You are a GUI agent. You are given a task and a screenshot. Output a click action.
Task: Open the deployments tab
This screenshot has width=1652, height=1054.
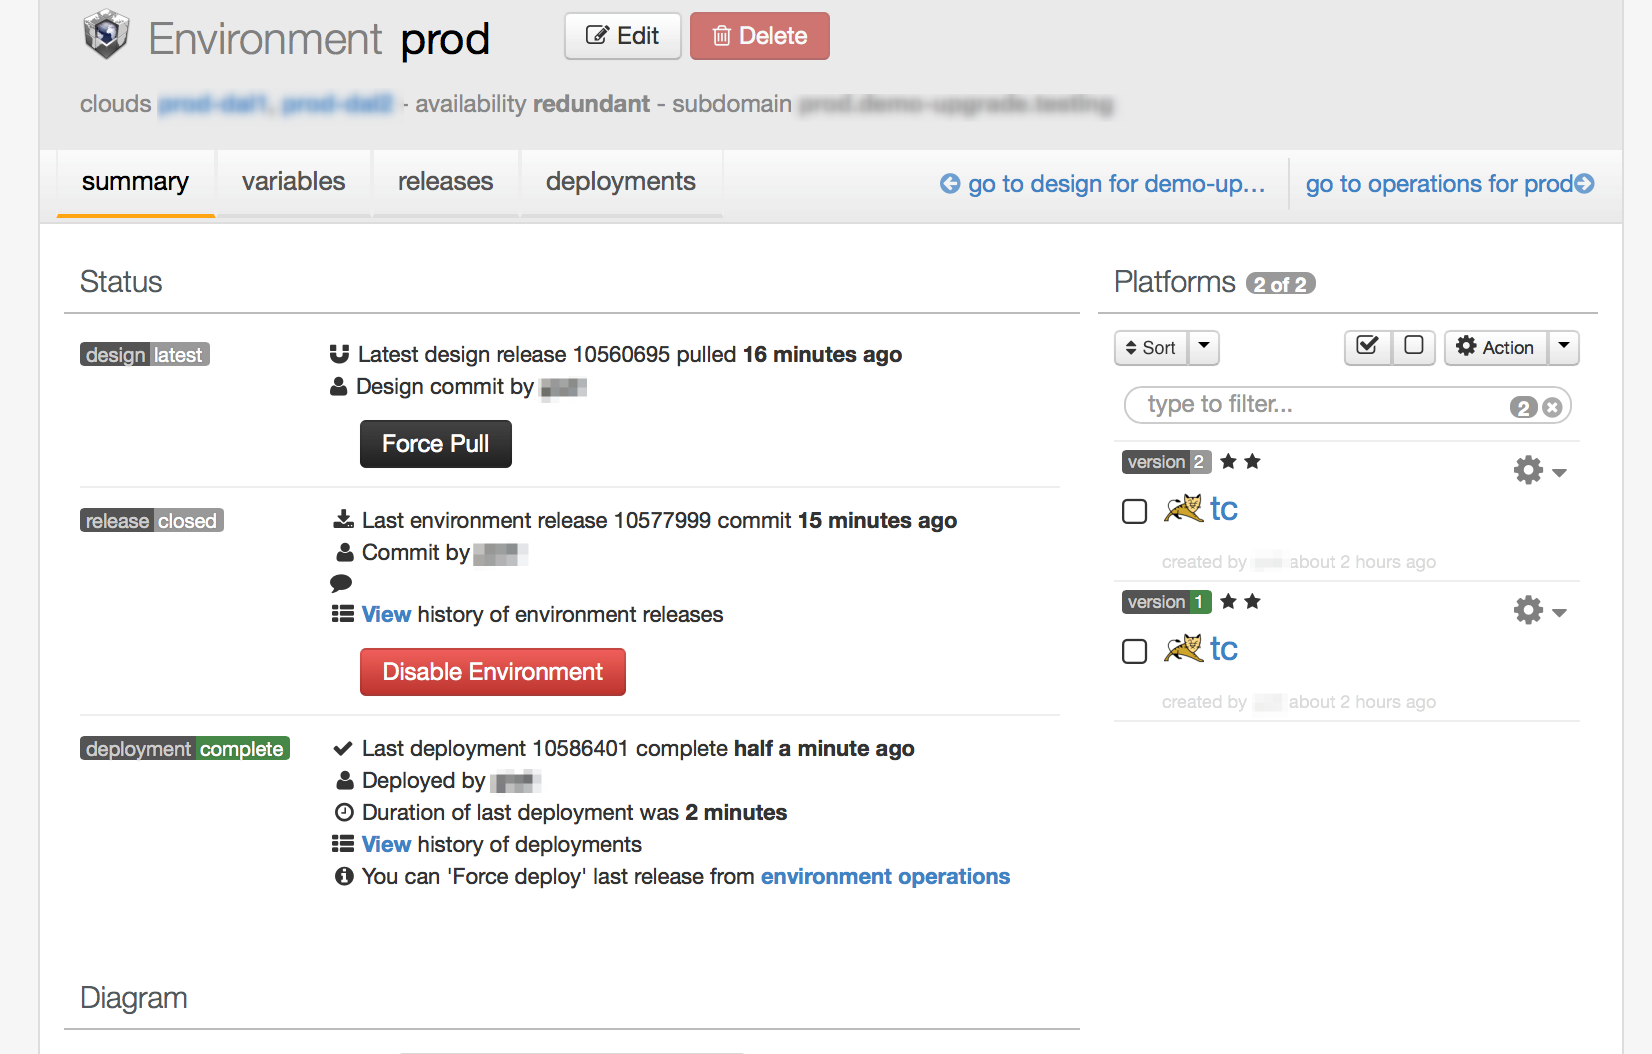[620, 182]
